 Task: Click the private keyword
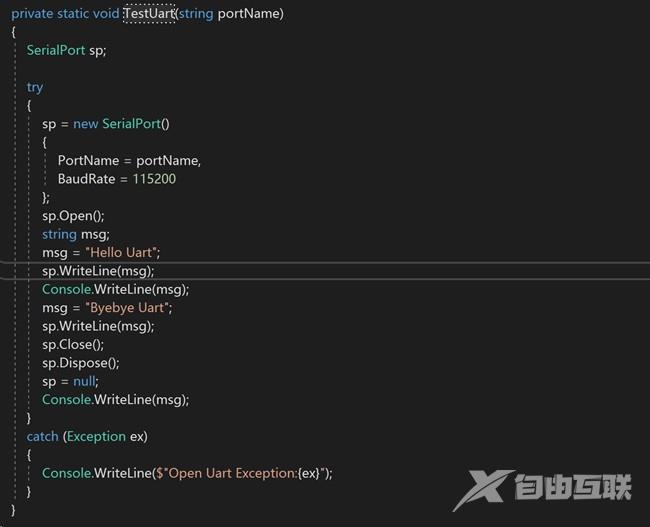point(35,14)
